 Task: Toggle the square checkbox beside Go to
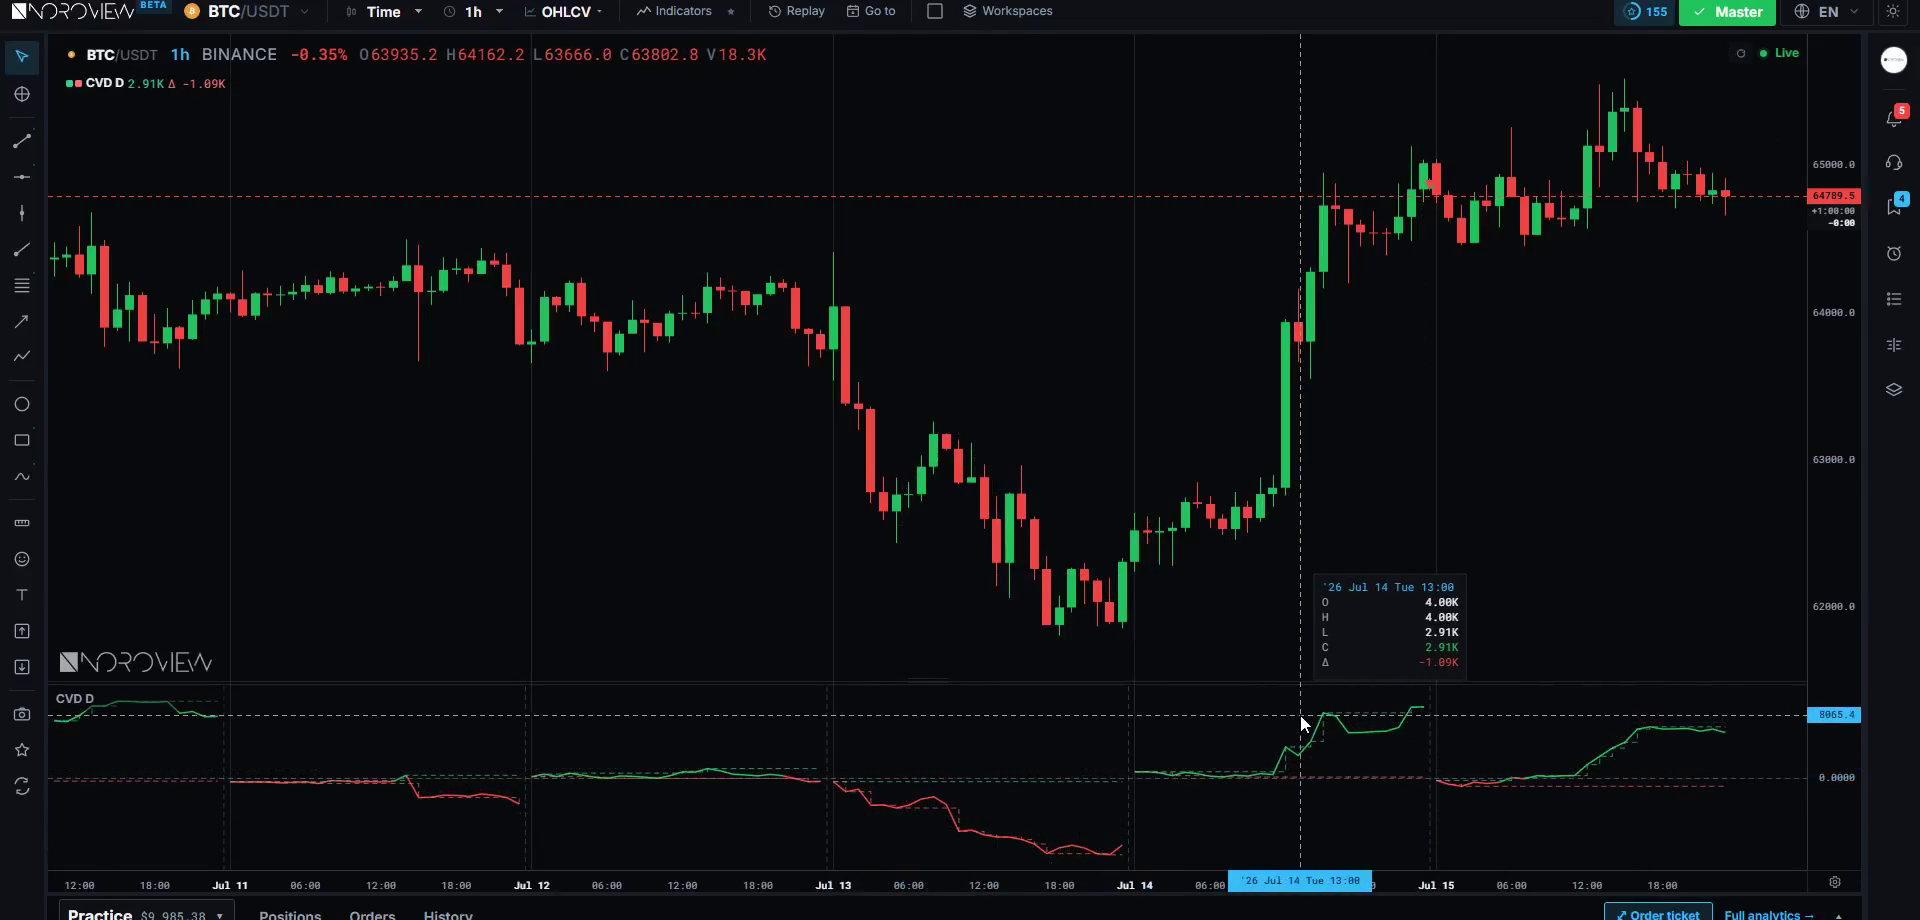point(935,11)
